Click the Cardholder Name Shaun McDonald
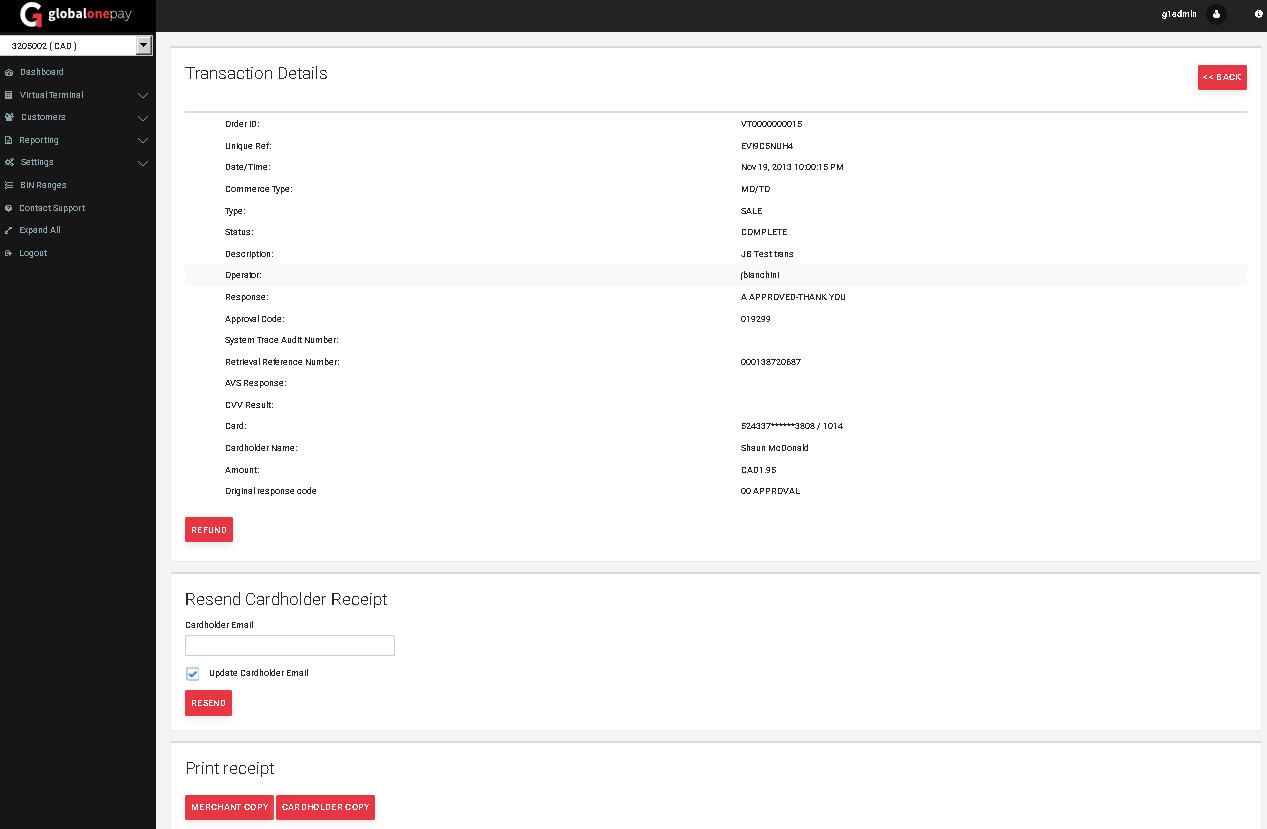Image resolution: width=1267 pixels, height=829 pixels. coord(775,448)
